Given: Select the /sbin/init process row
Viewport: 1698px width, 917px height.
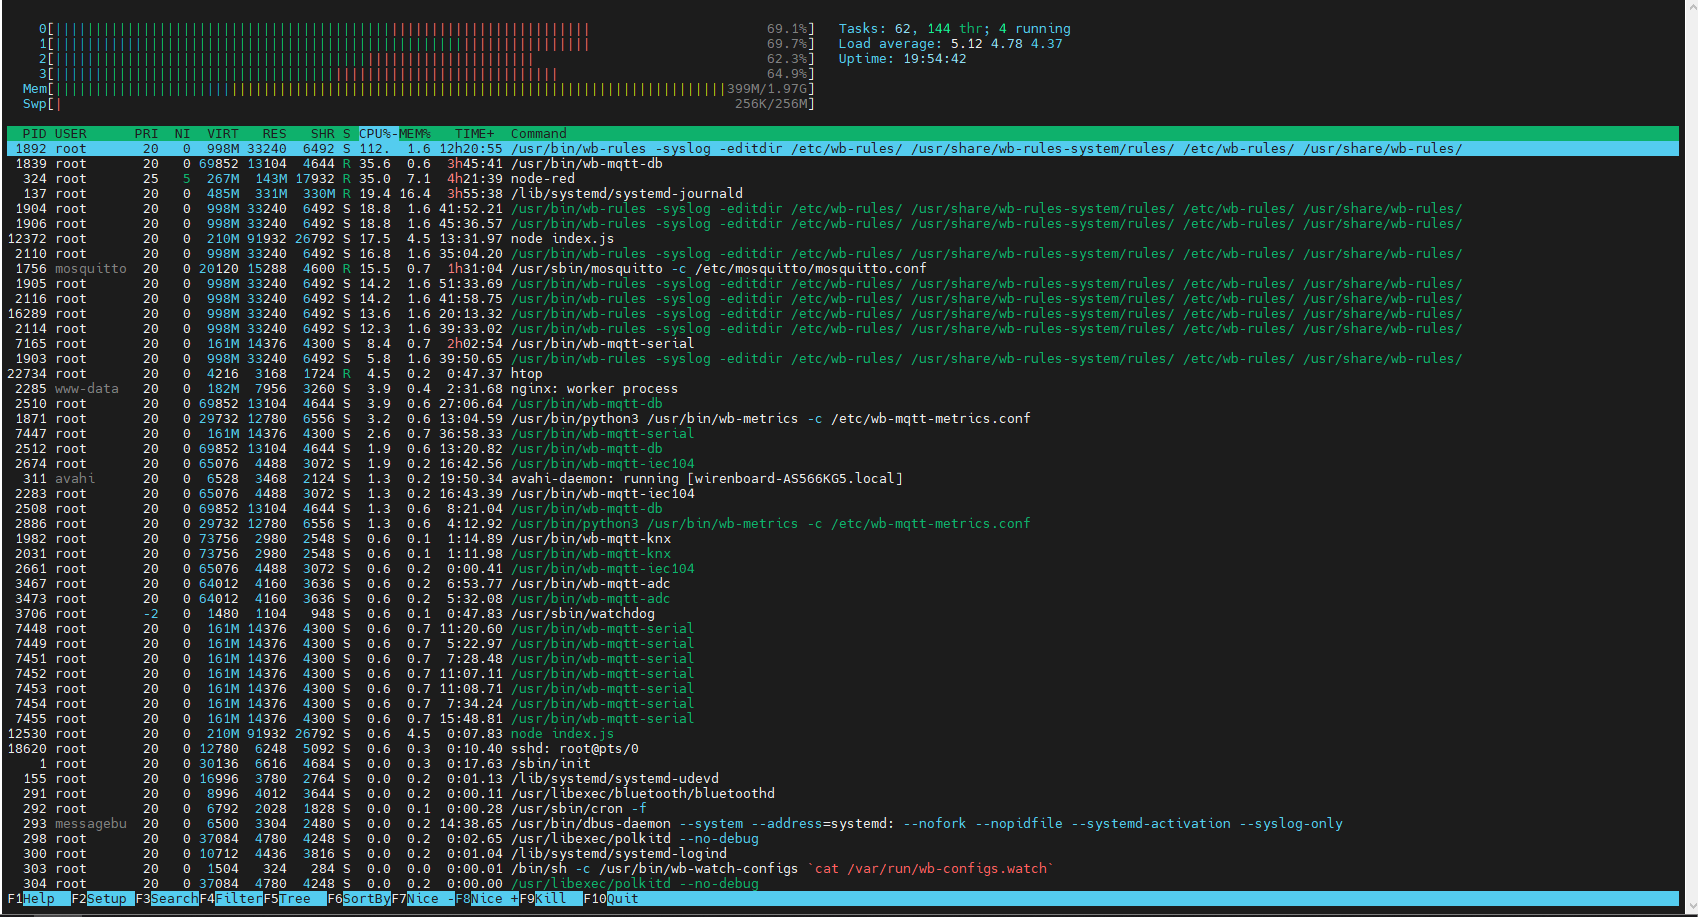Looking at the screenshot, I should tap(843, 764).
